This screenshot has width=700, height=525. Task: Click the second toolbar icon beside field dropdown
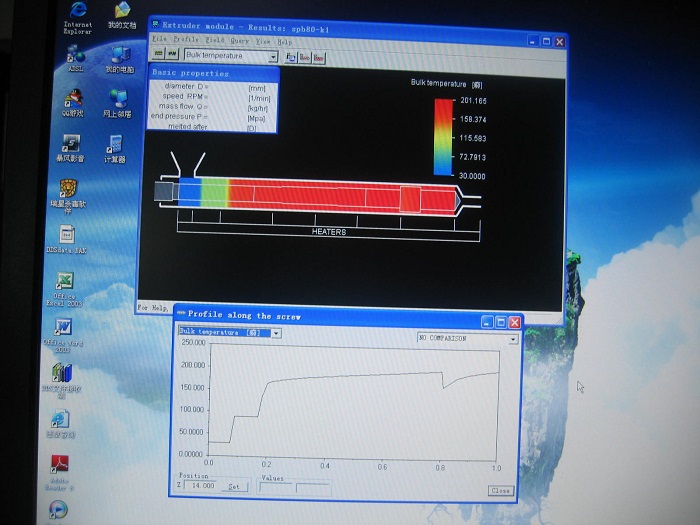pos(172,54)
